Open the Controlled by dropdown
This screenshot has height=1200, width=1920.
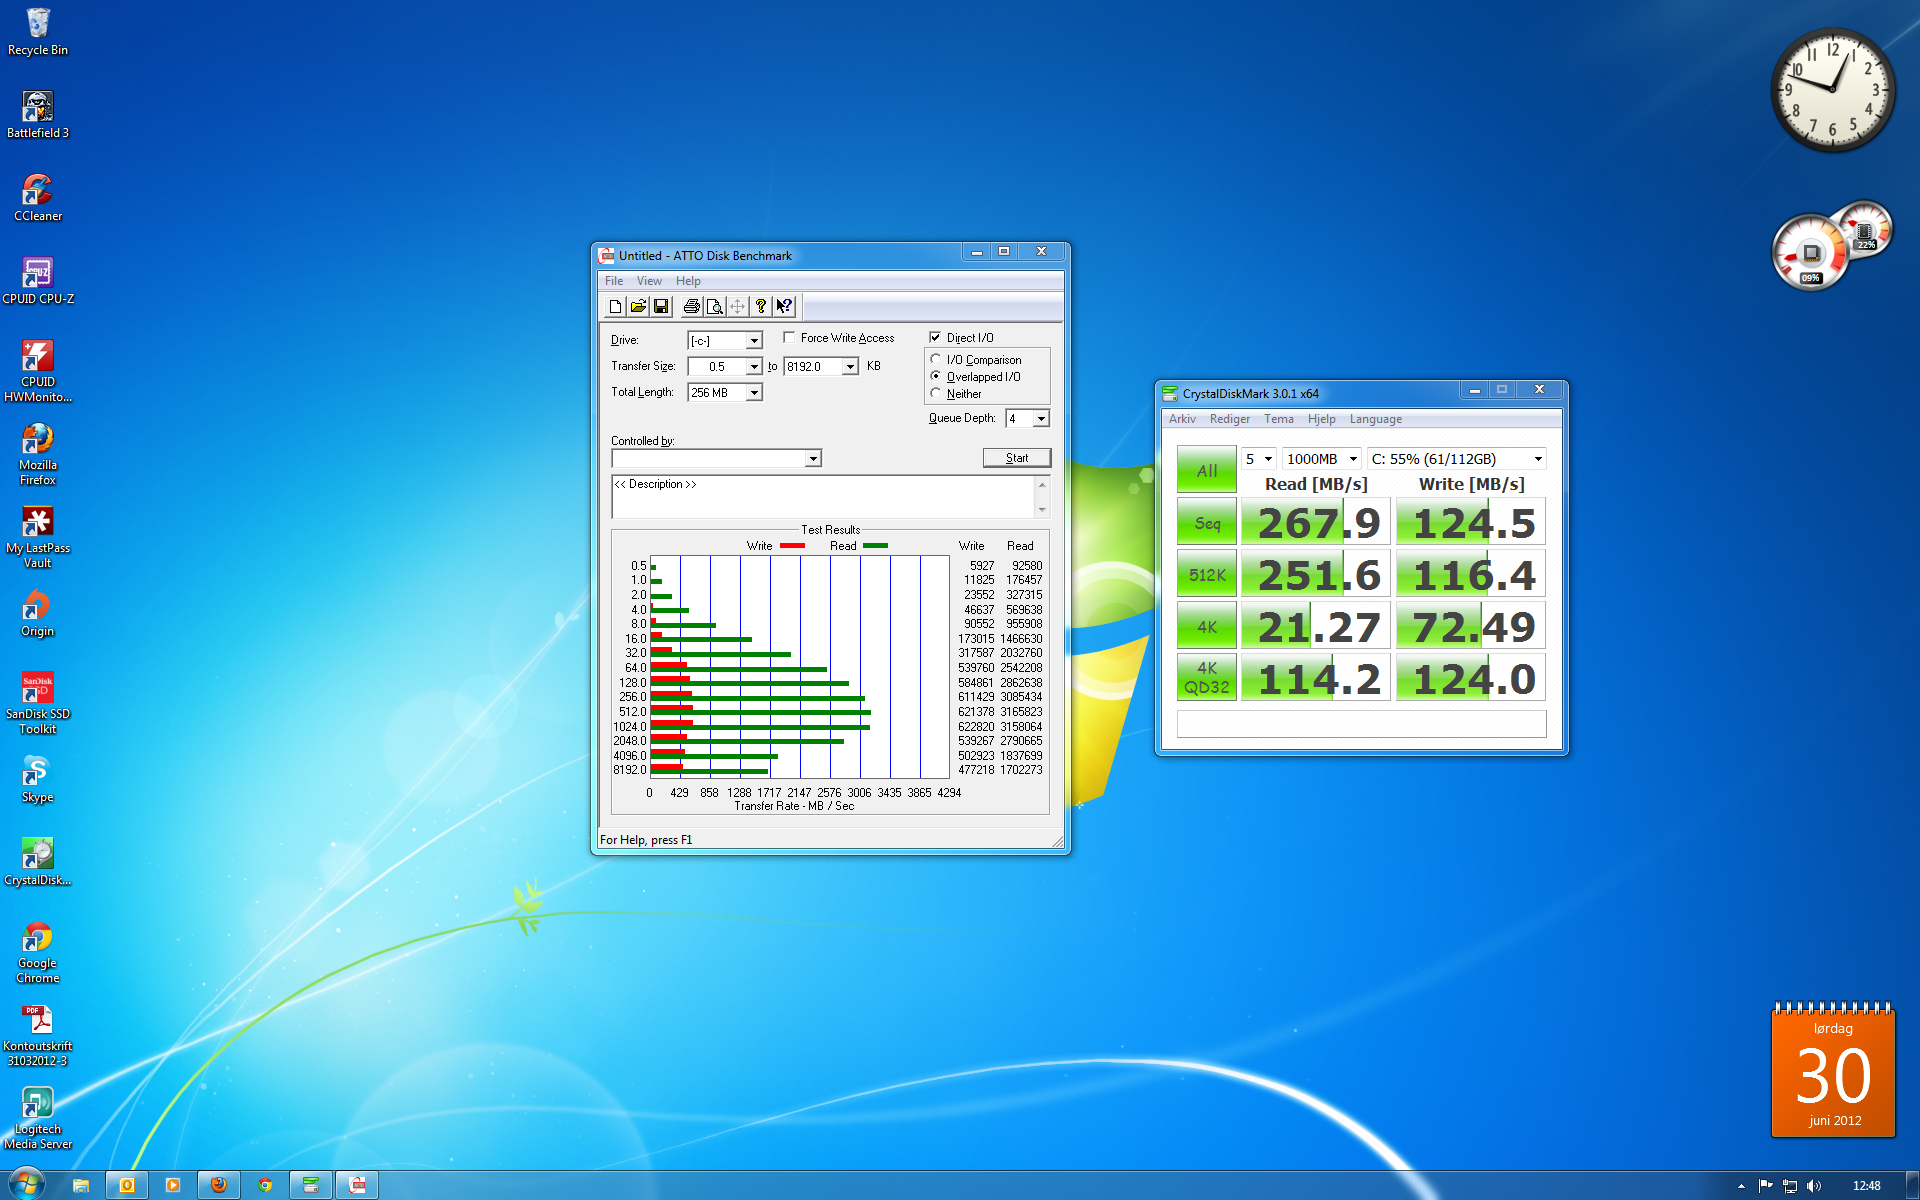pyautogui.click(x=813, y=459)
